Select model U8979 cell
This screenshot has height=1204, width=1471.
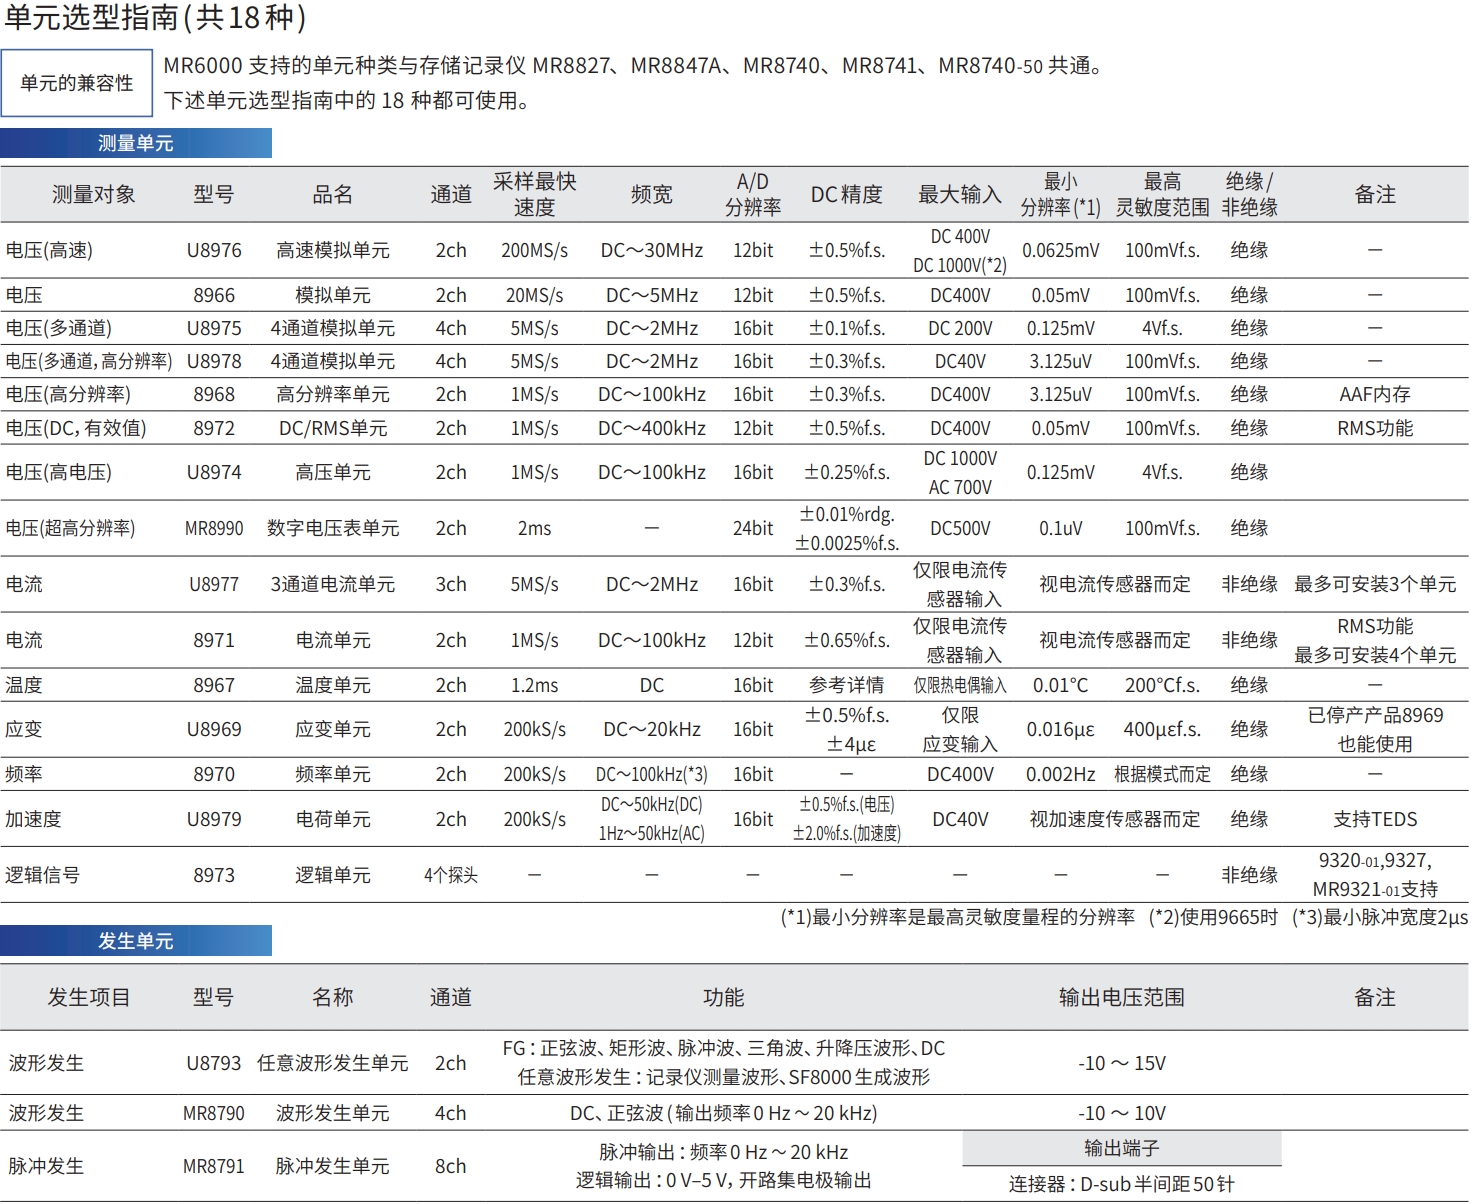[214, 820]
